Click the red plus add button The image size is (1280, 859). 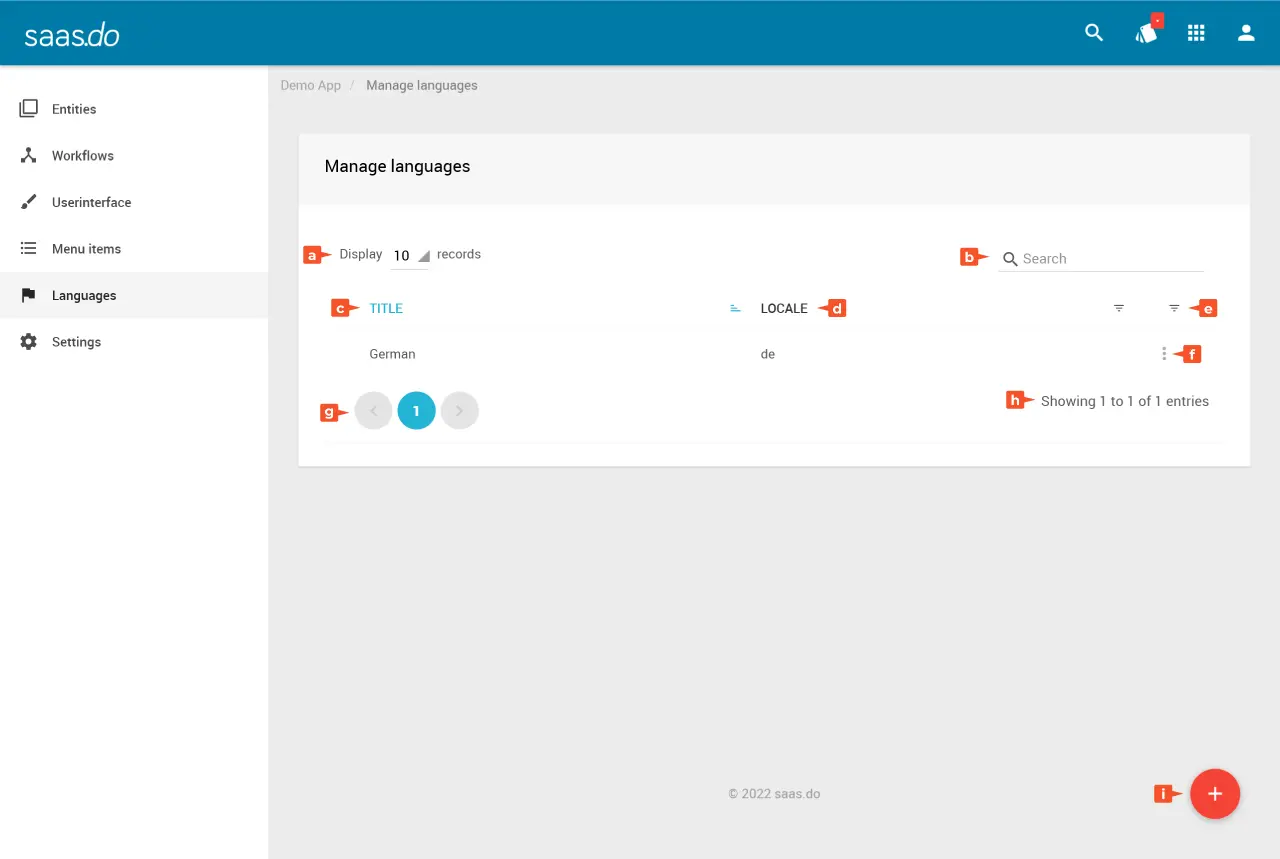(x=1215, y=794)
